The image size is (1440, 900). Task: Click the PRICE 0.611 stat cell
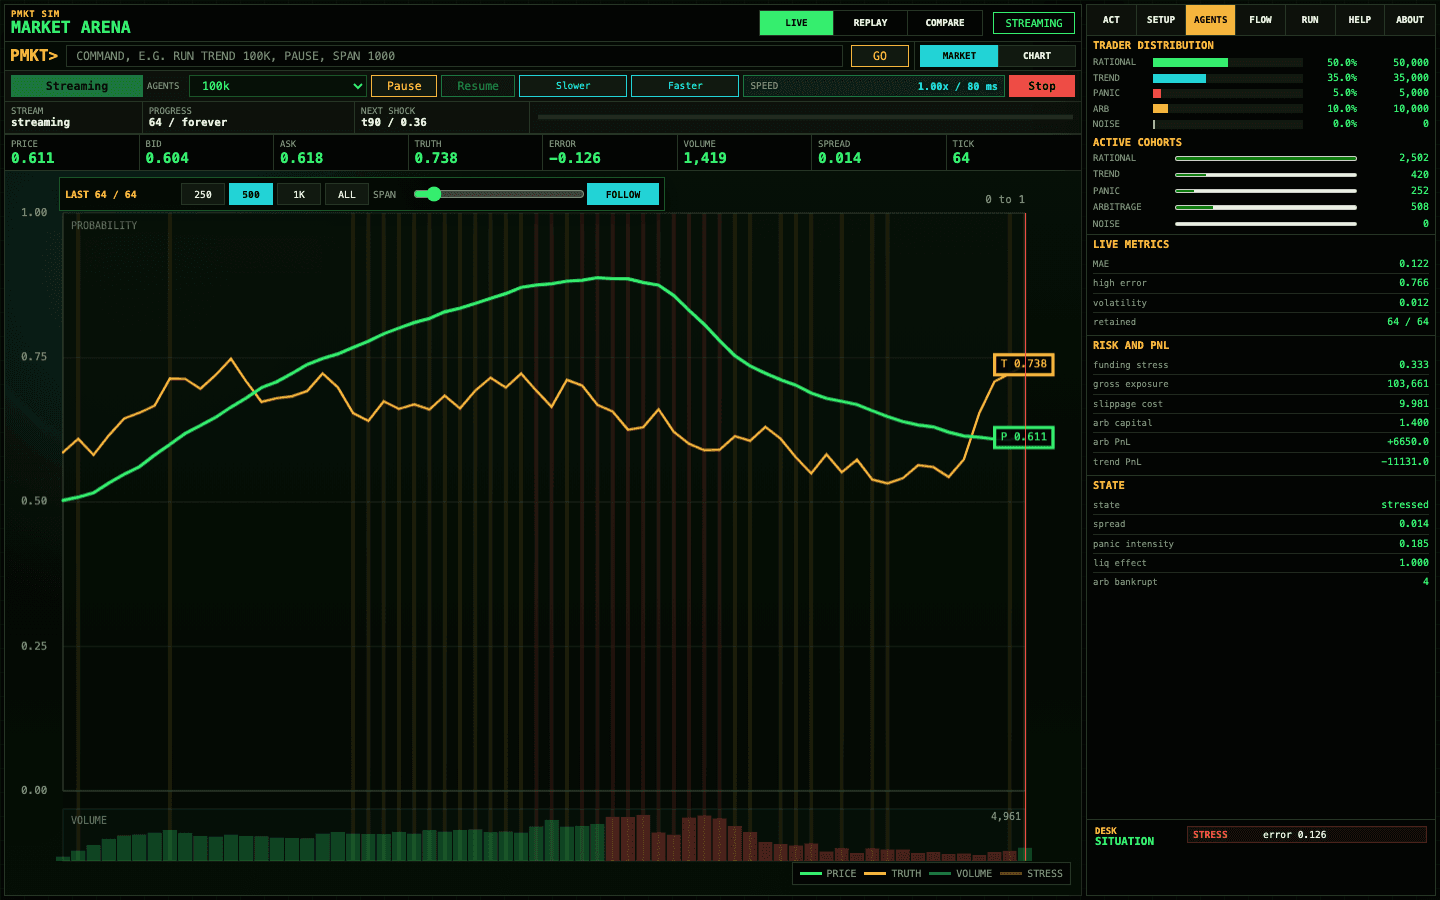71,152
